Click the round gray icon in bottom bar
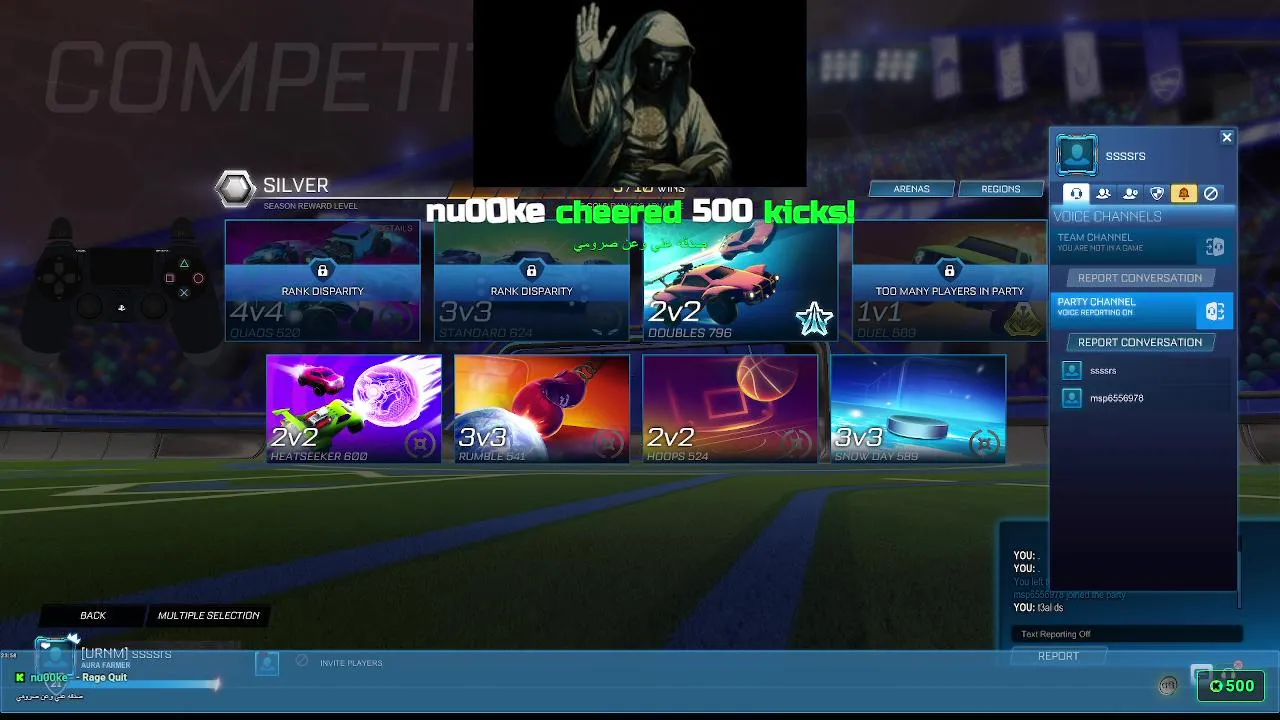This screenshot has height=720, width=1280. point(1167,686)
